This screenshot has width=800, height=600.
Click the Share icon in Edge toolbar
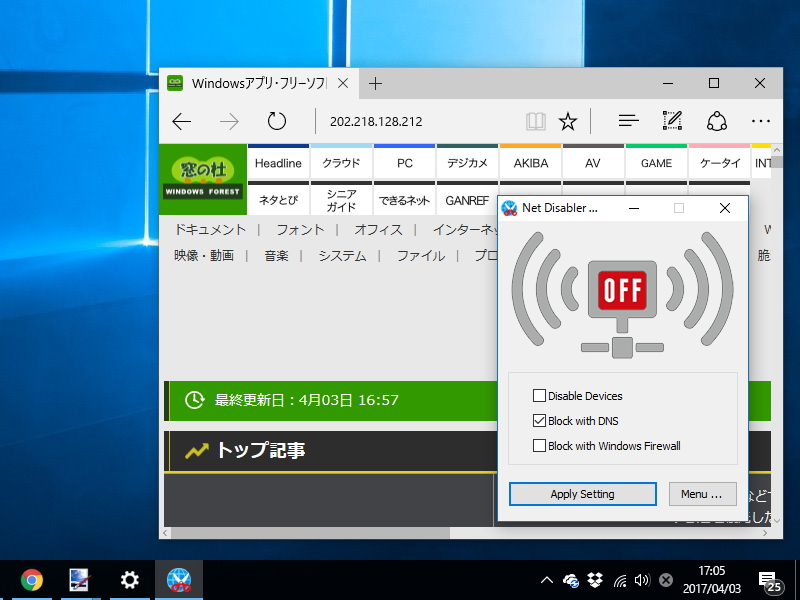pyautogui.click(x=718, y=120)
